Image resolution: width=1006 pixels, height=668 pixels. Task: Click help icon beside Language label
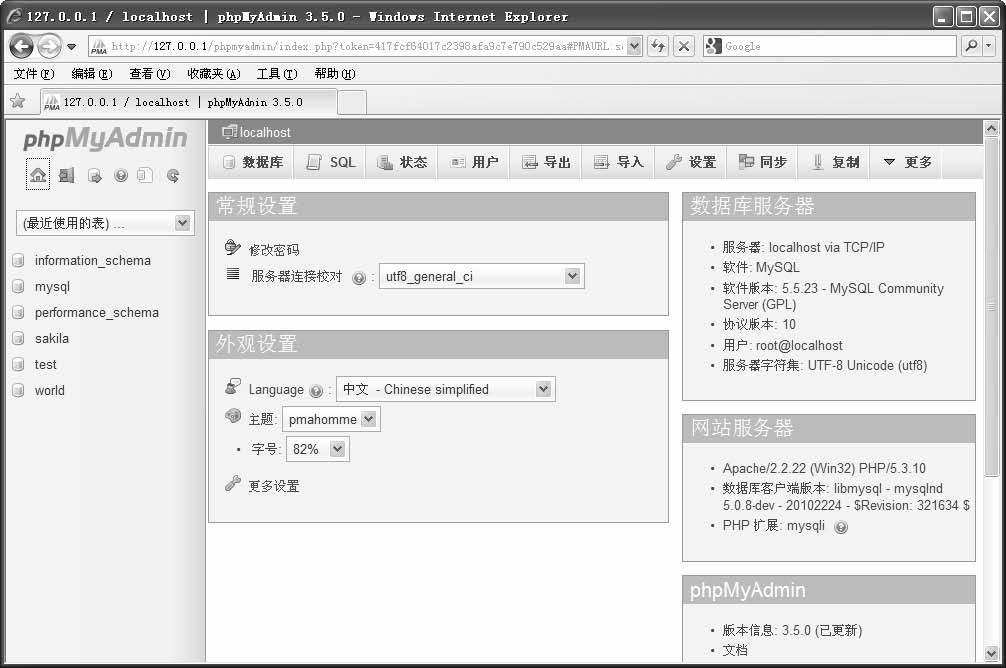coord(316,391)
